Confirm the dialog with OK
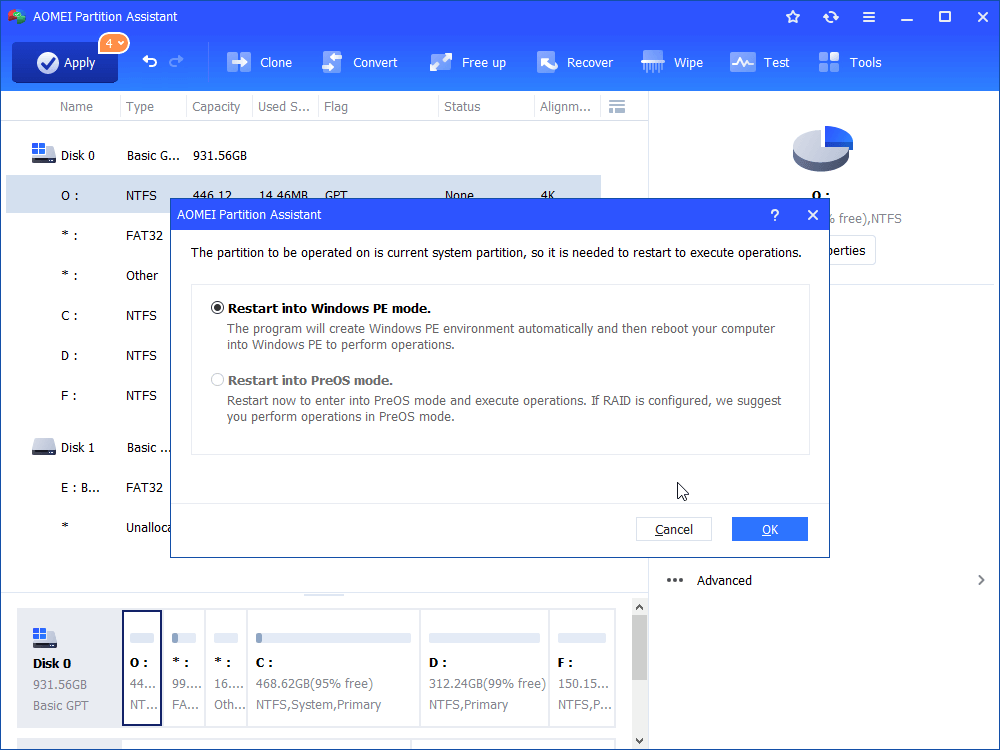 pyautogui.click(x=770, y=529)
